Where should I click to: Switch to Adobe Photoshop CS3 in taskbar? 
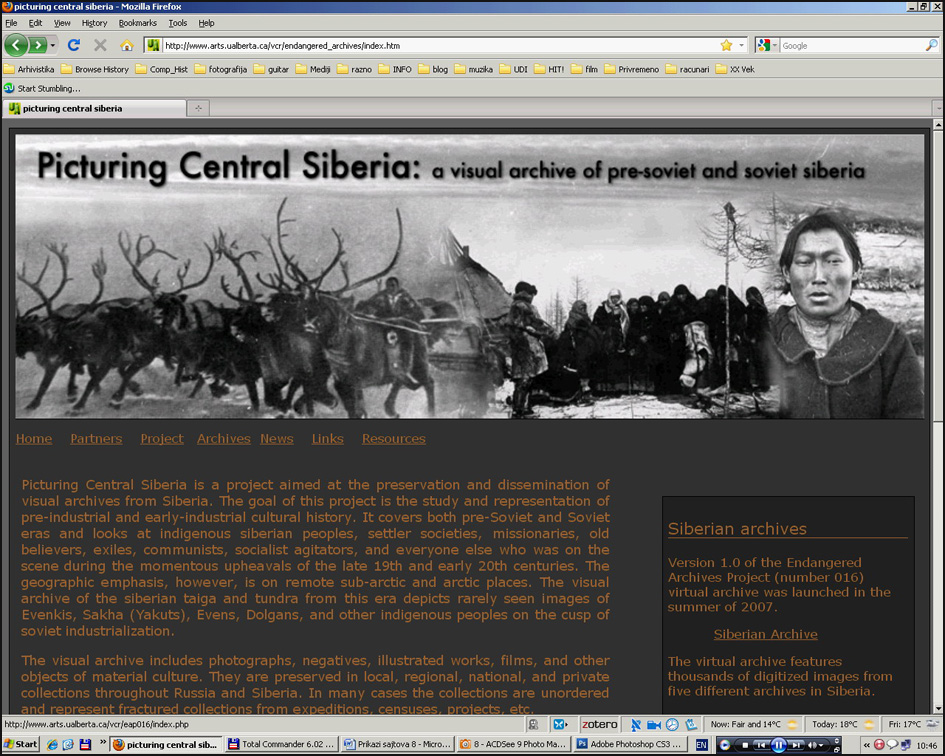click(628, 744)
